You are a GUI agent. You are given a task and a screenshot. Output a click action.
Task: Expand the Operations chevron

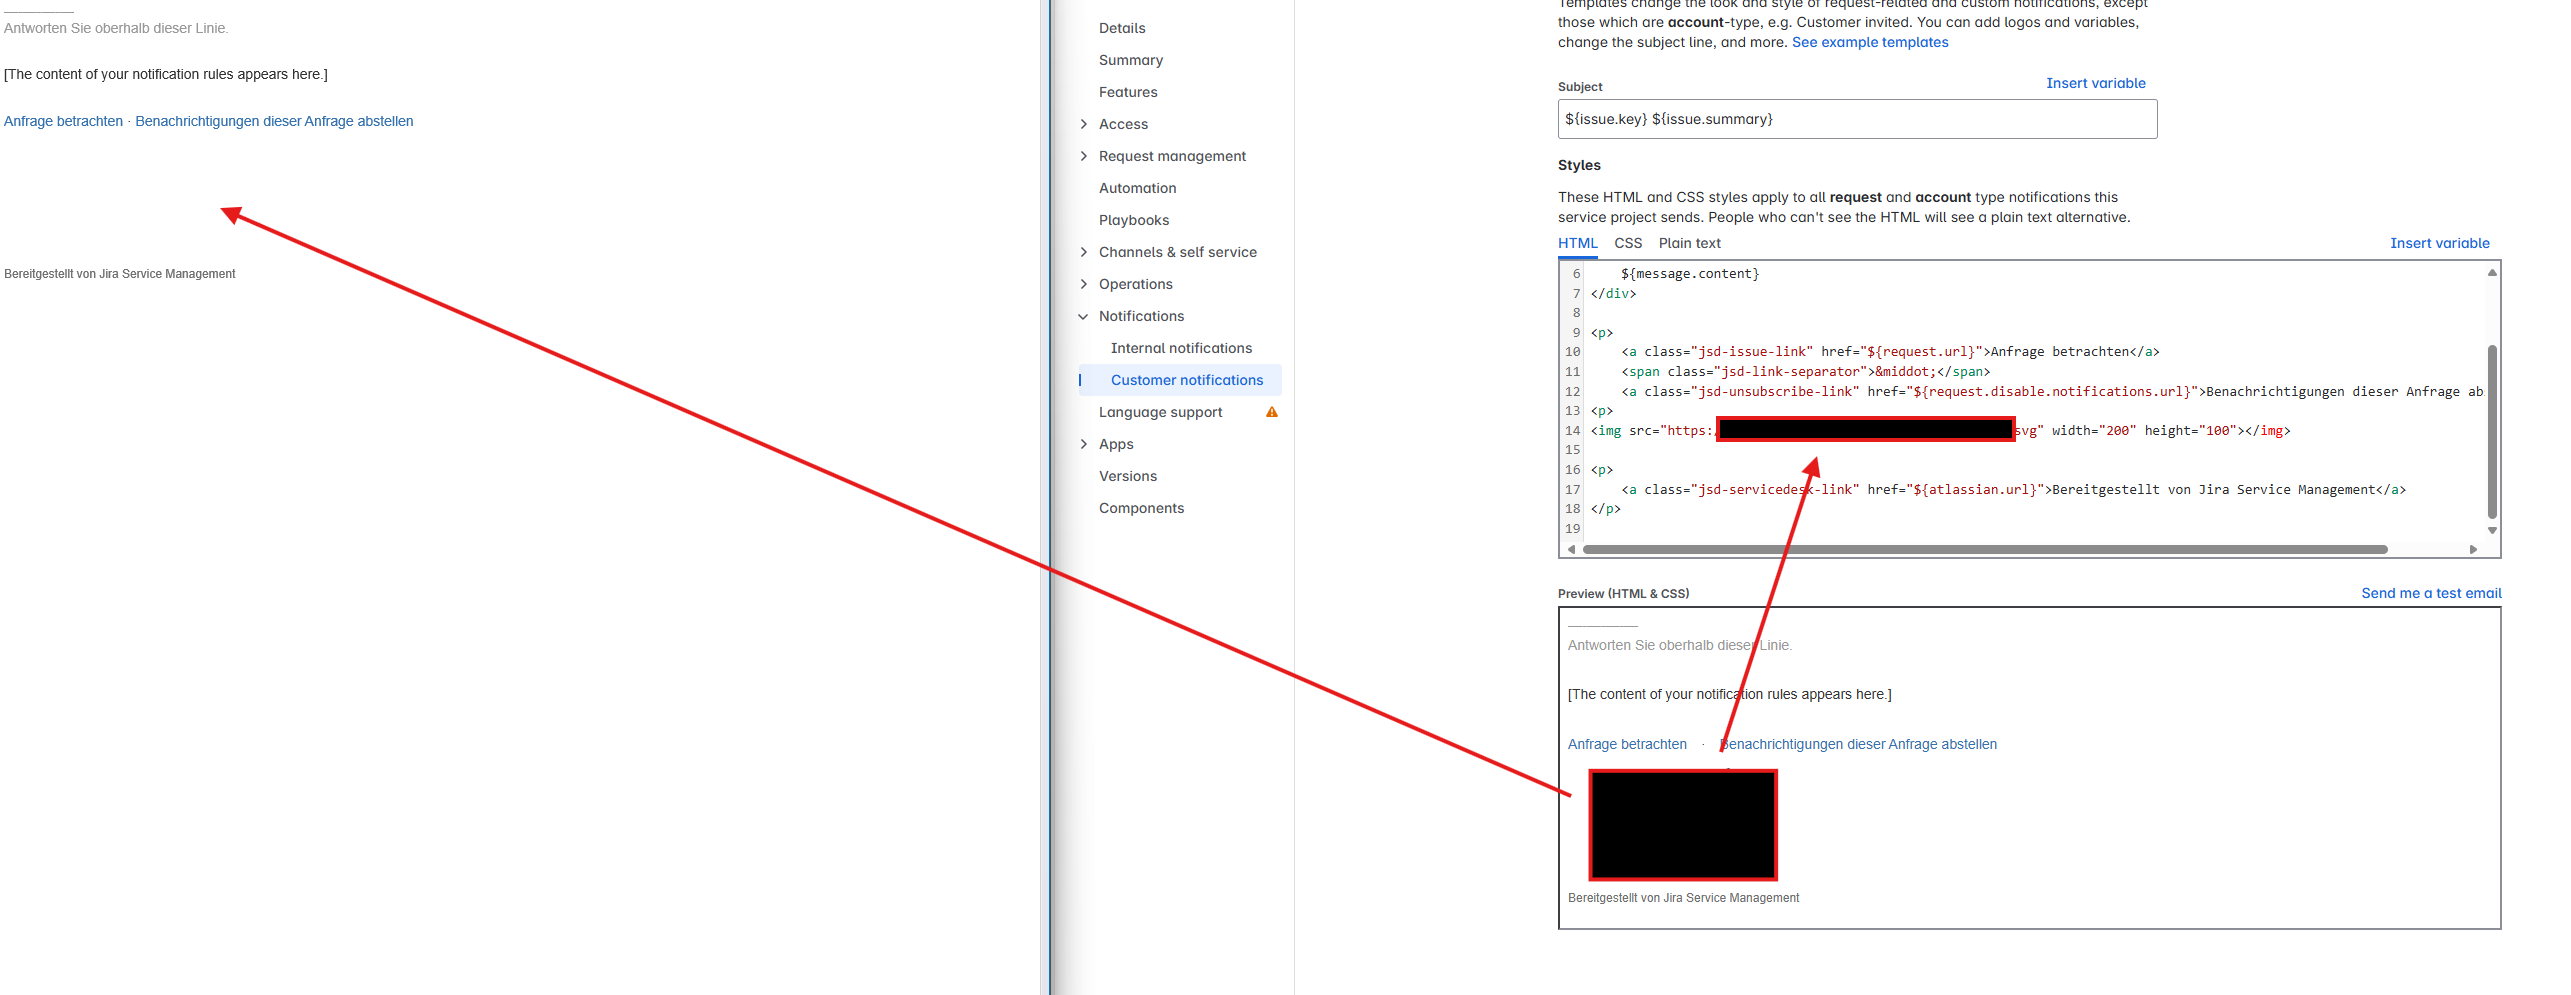pos(1084,284)
